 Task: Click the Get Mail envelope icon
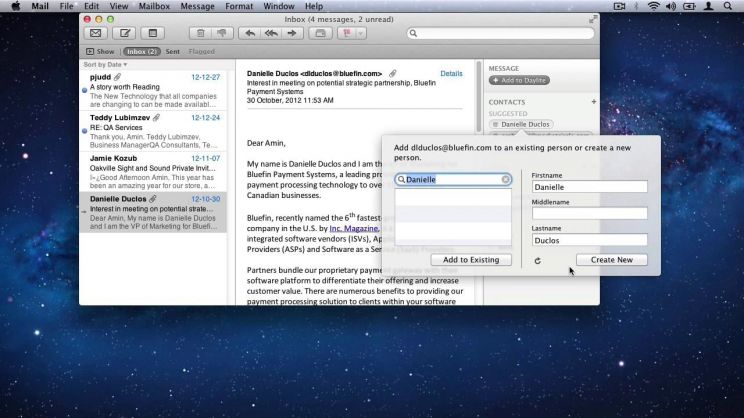coord(95,33)
